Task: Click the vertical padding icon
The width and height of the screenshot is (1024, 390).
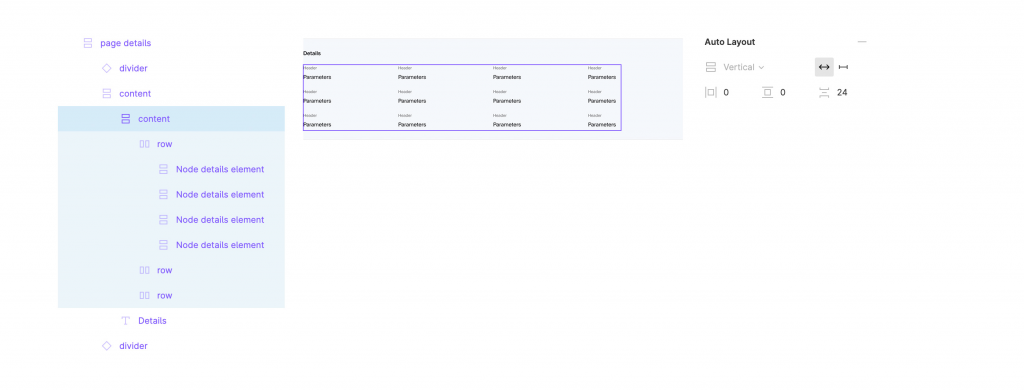Action: 767,93
